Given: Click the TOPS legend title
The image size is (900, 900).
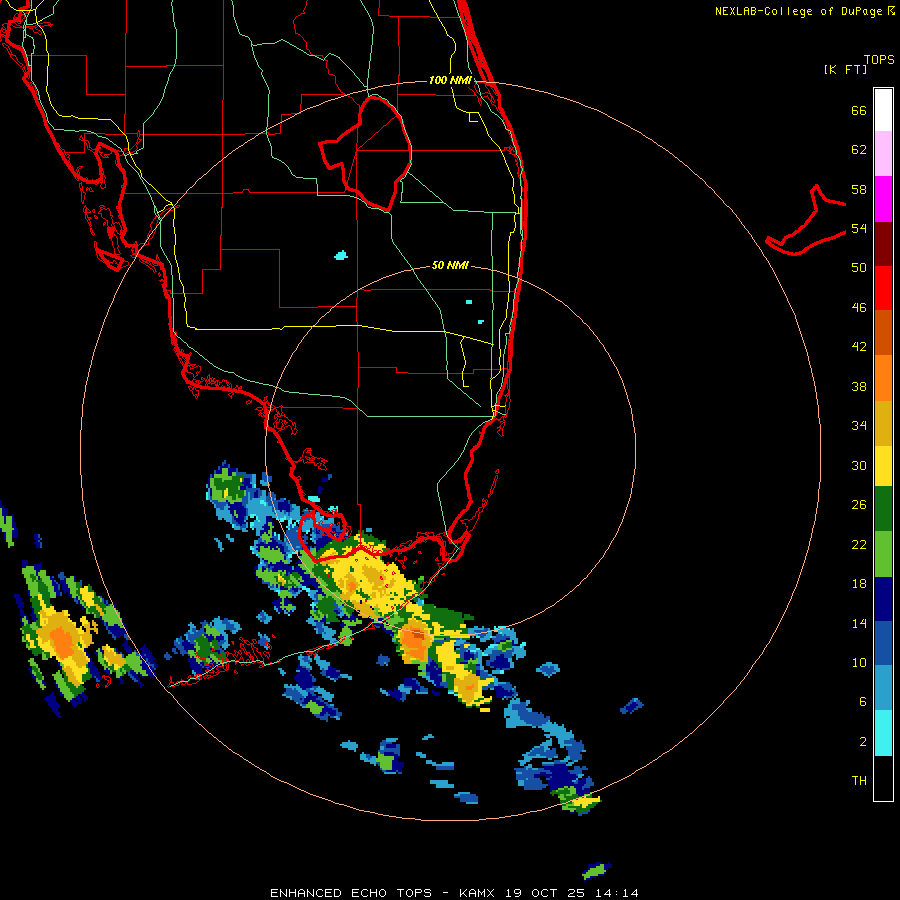Looking at the screenshot, I should (879, 59).
